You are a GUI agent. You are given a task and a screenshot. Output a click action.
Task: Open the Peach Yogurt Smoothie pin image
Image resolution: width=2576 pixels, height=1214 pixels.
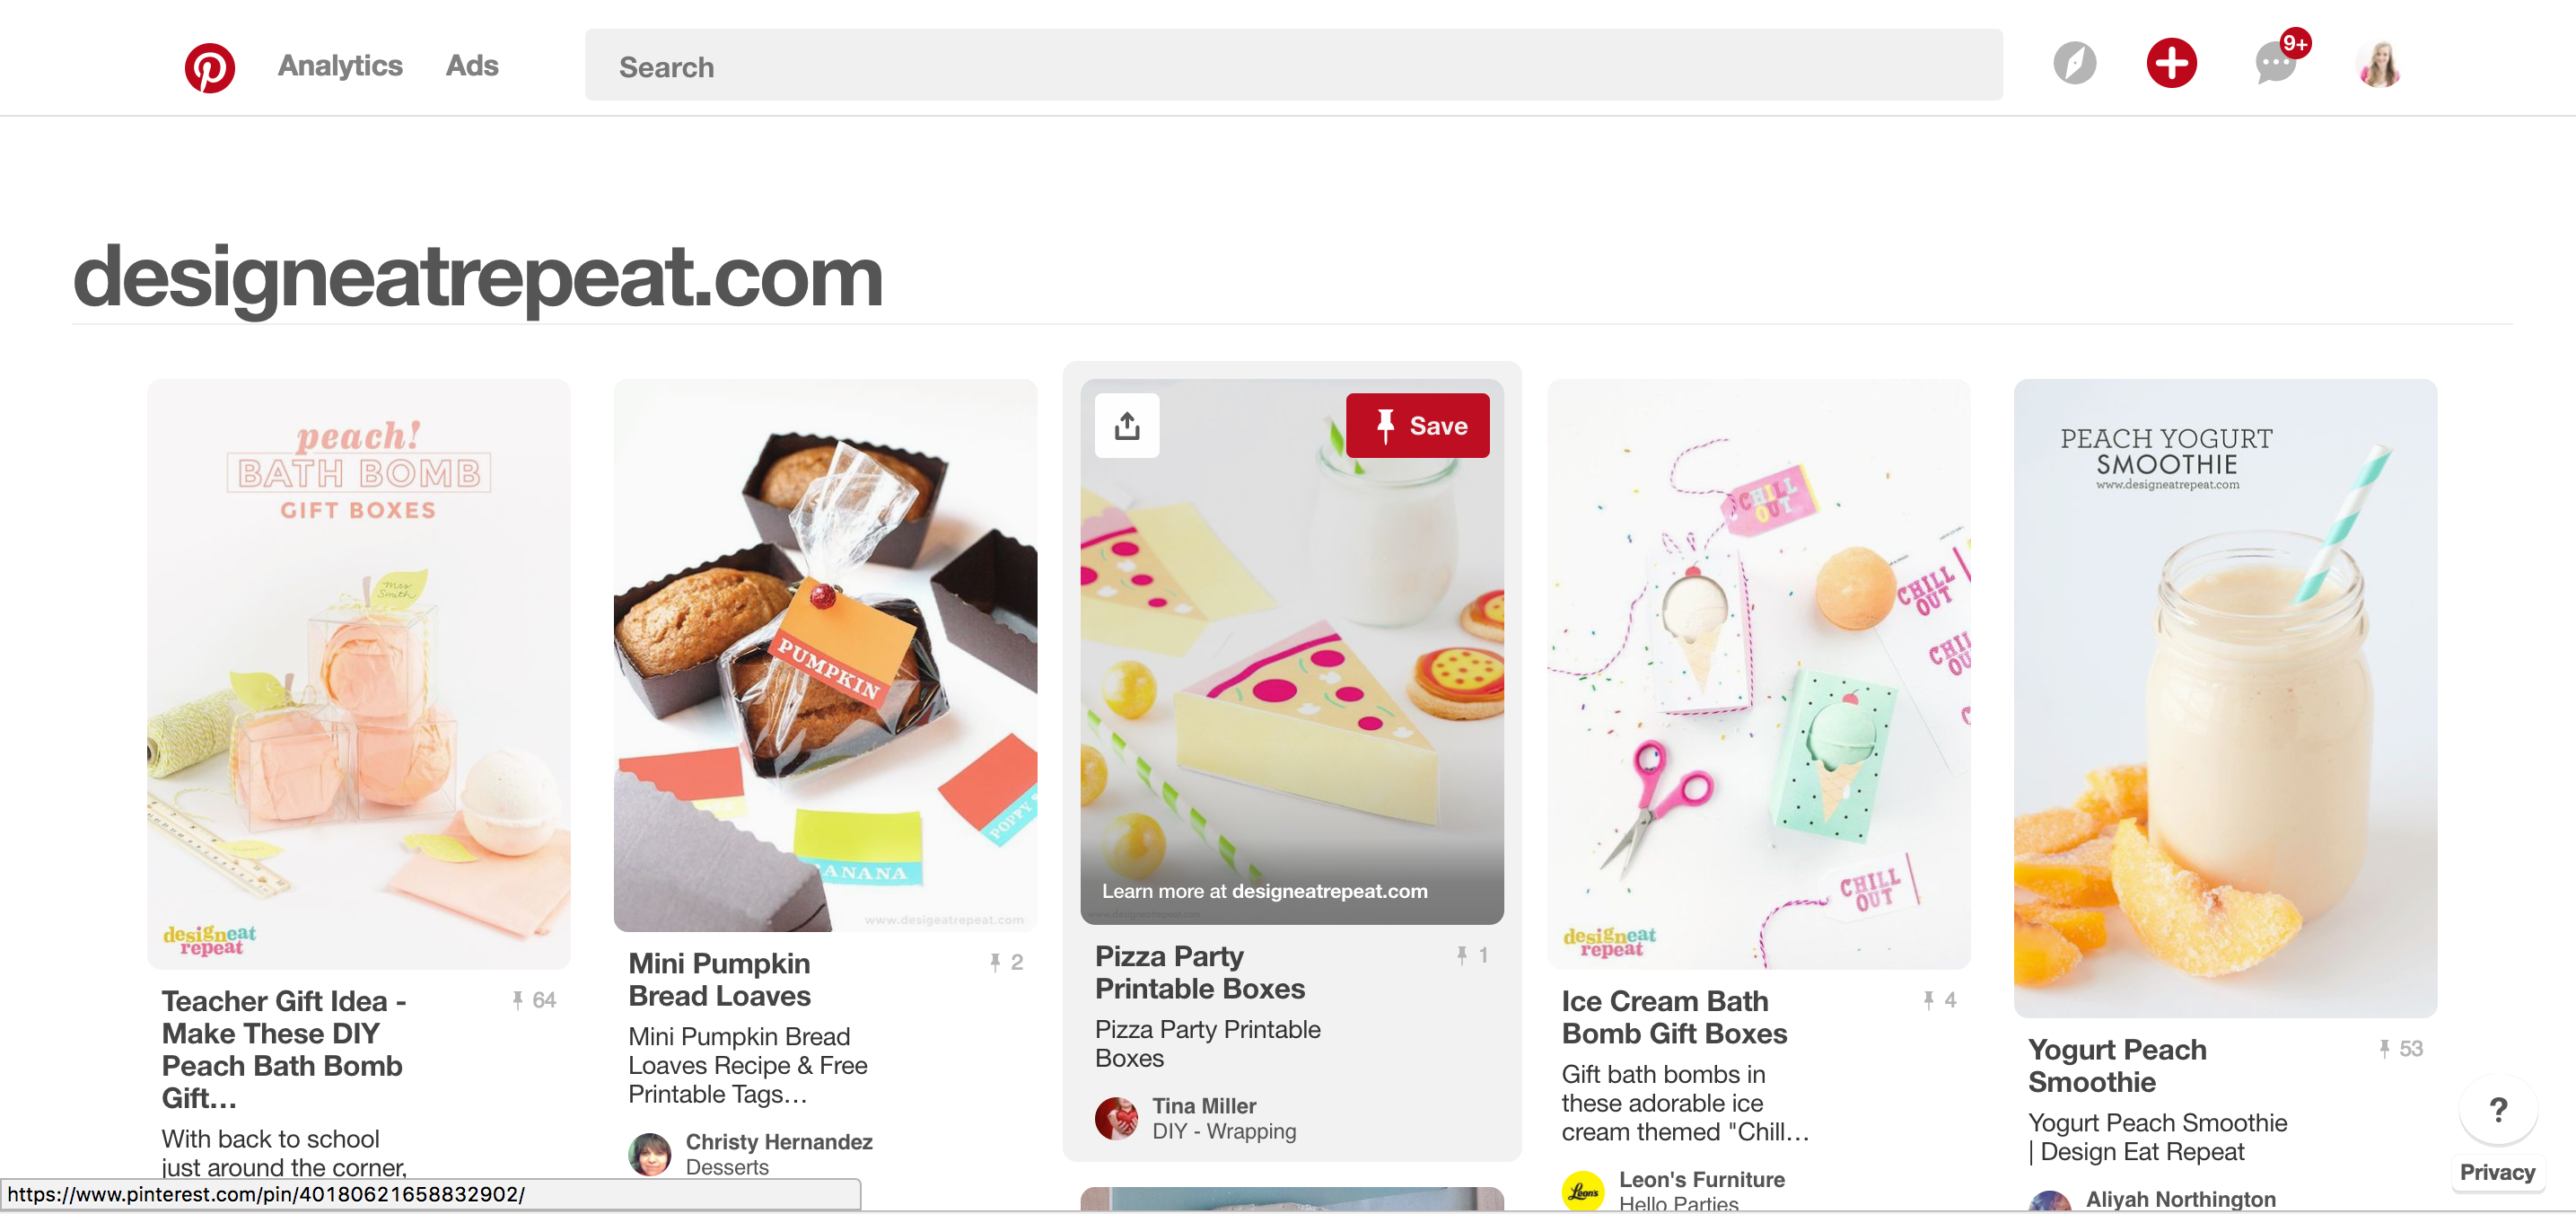2225,698
